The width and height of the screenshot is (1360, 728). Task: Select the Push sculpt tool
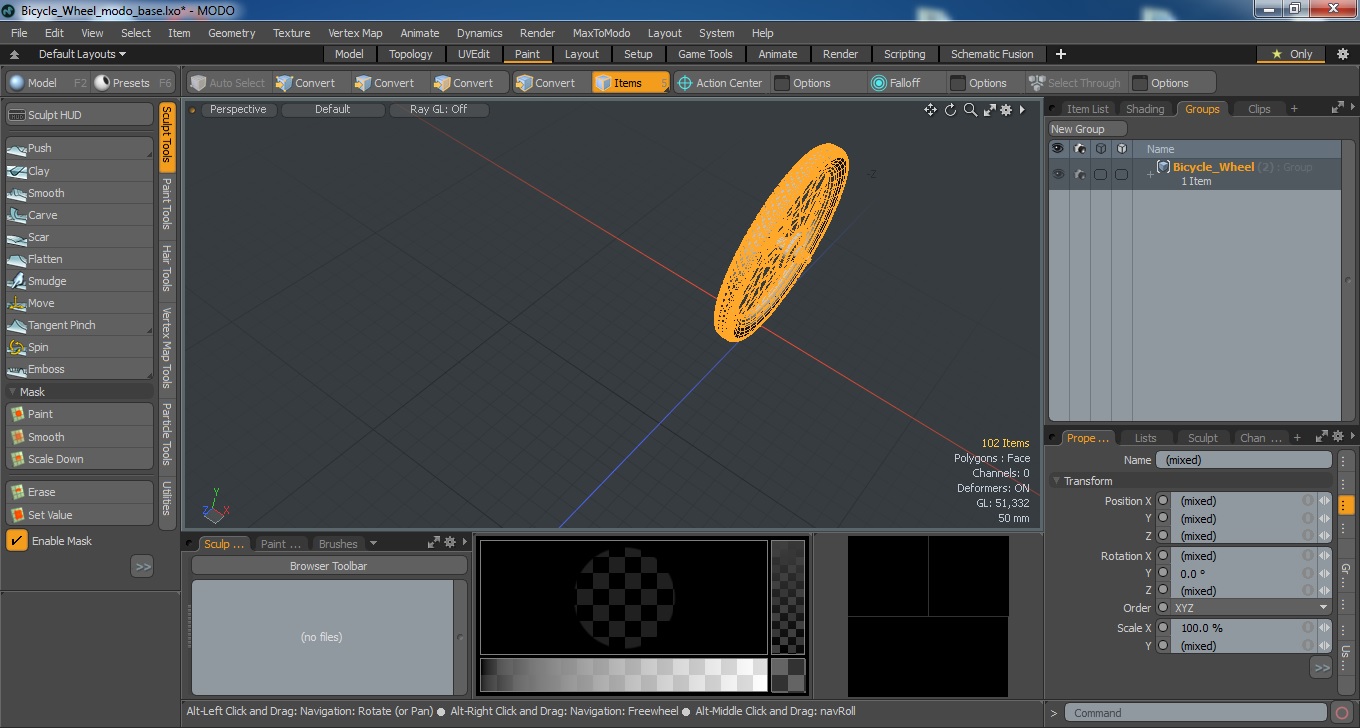80,148
